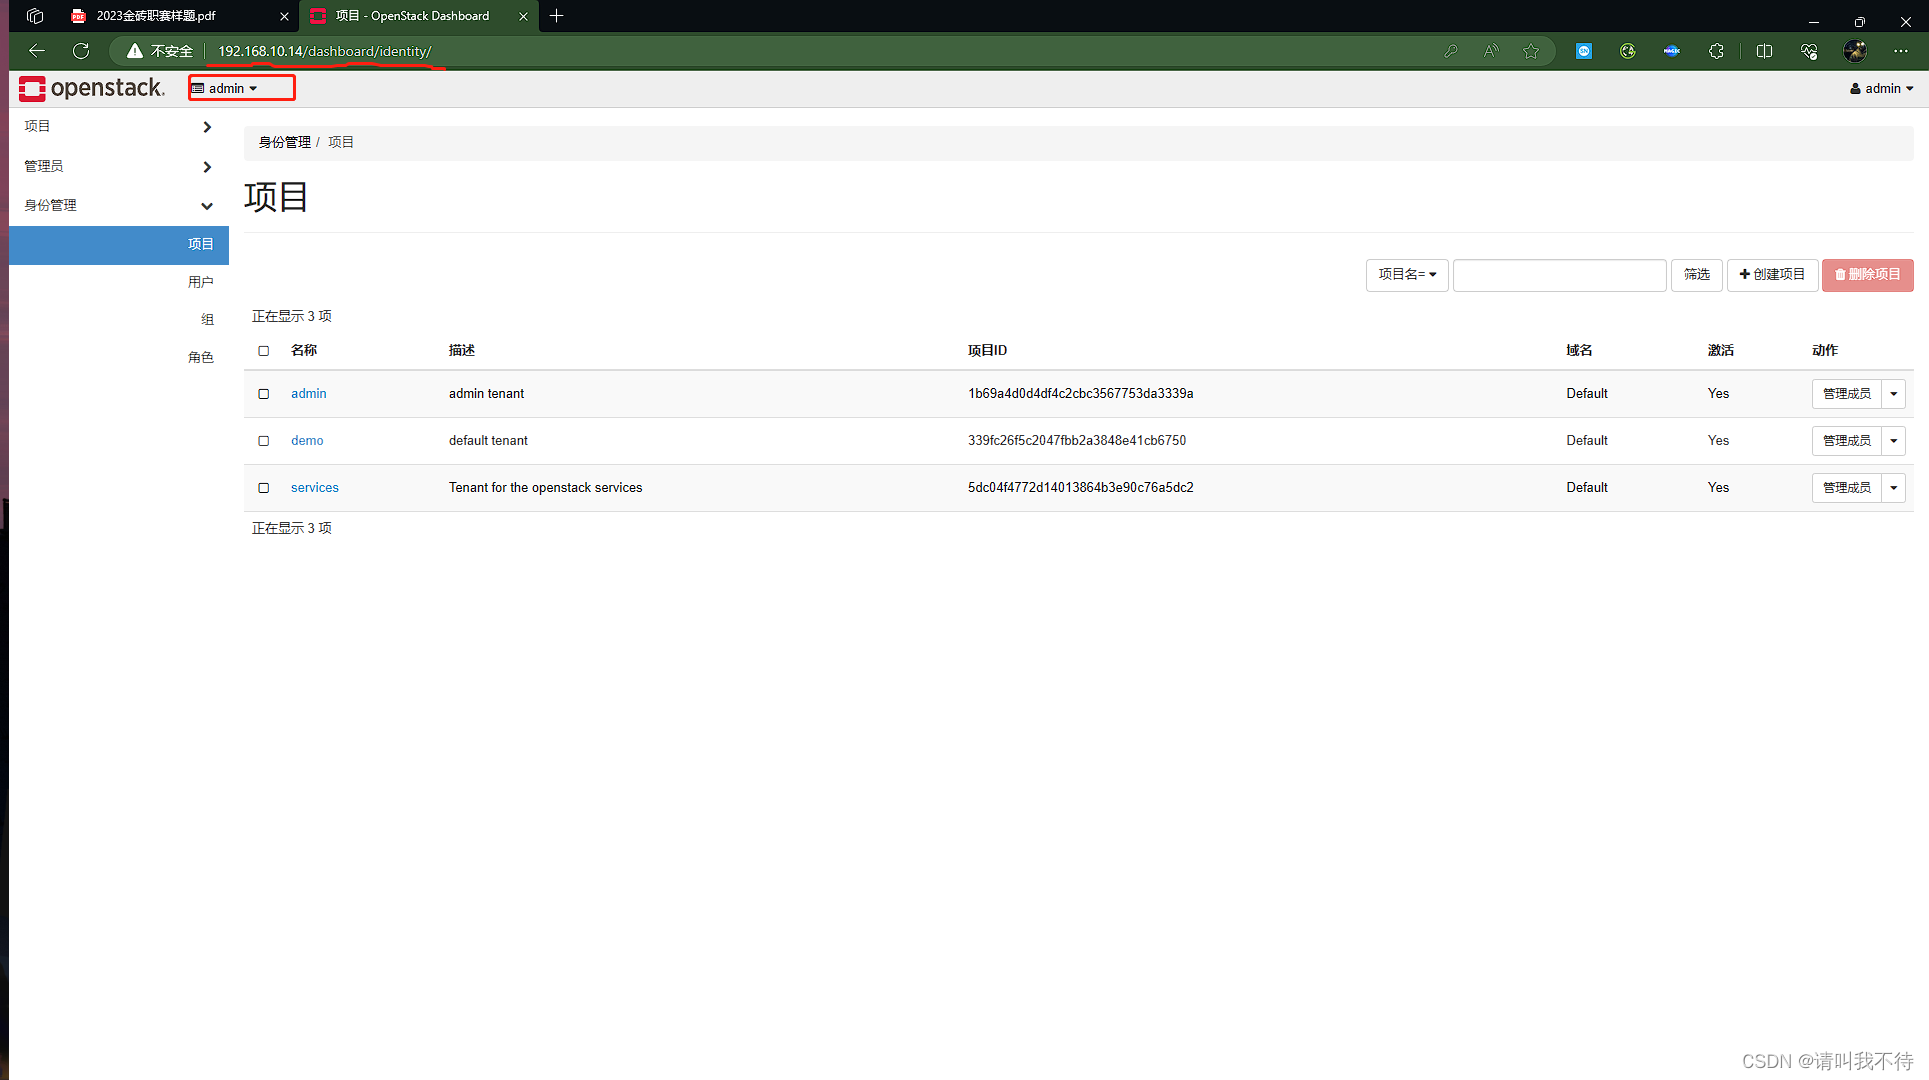The image size is (1929, 1080).
Task: Open services row action dropdown arrow
Action: pyautogui.click(x=1893, y=488)
